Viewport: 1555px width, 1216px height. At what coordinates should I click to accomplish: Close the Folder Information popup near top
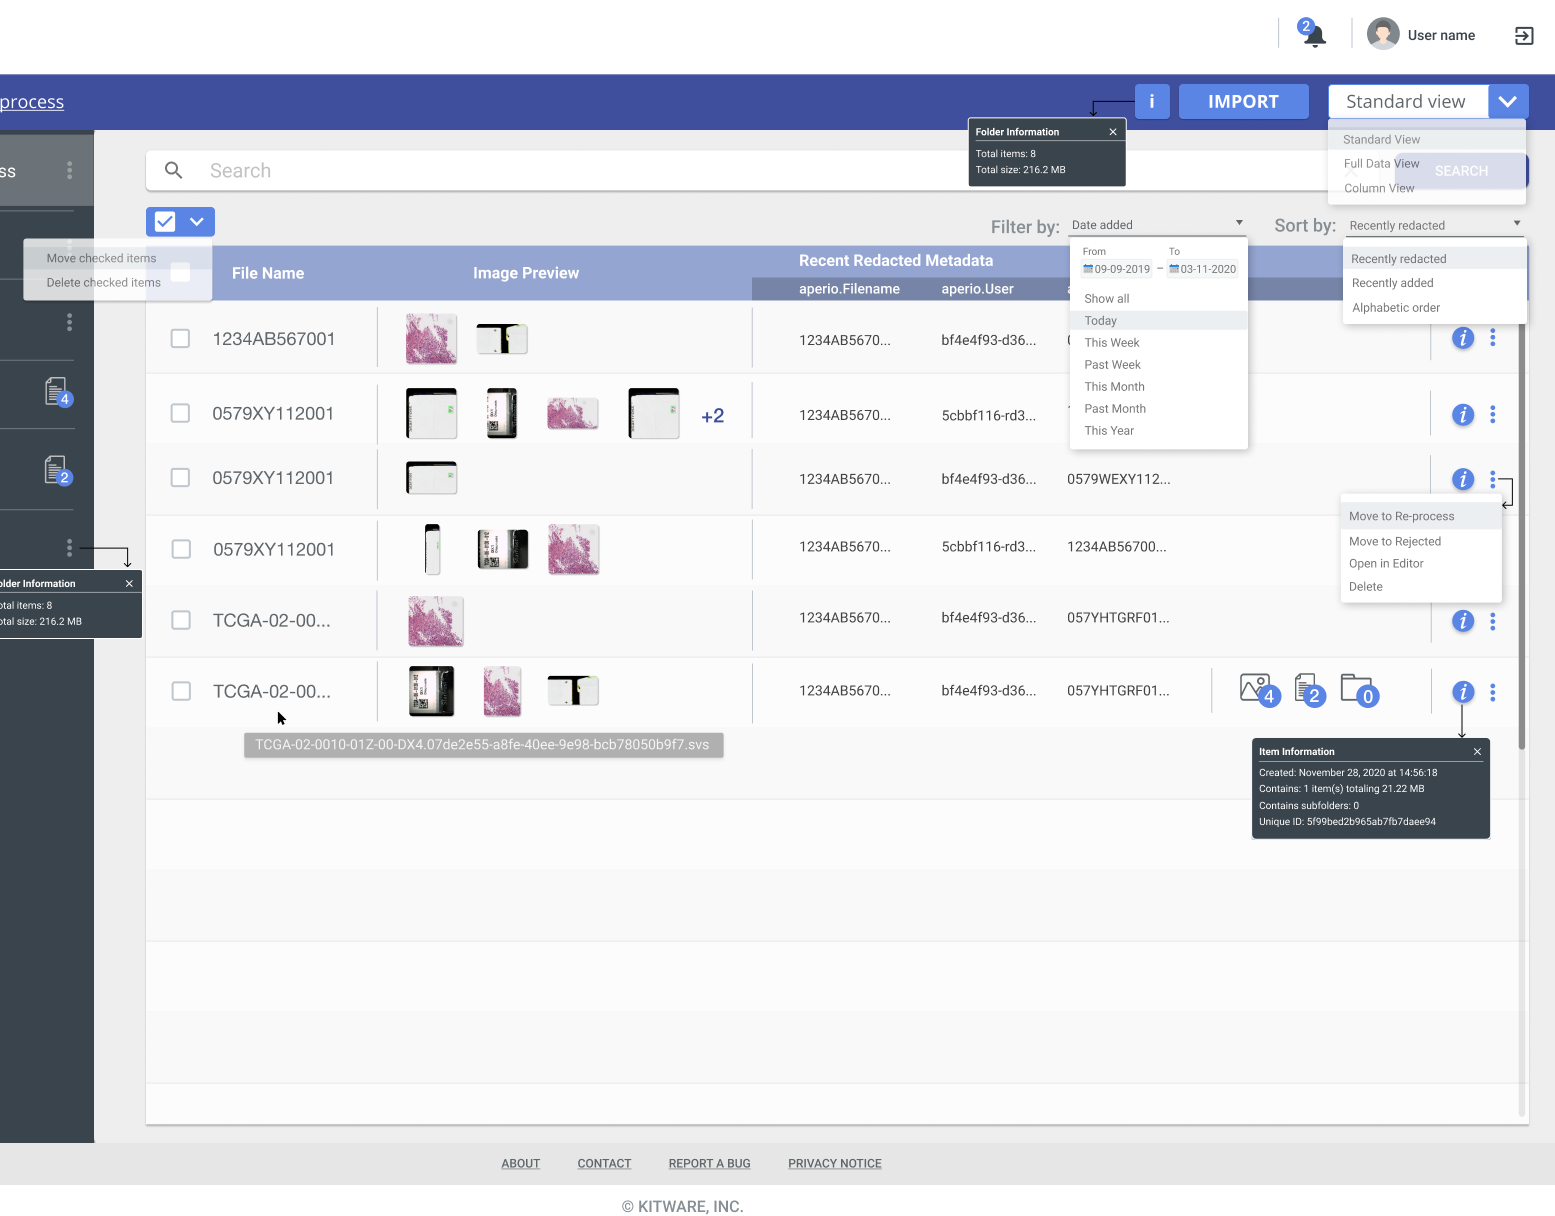pyautogui.click(x=1113, y=132)
